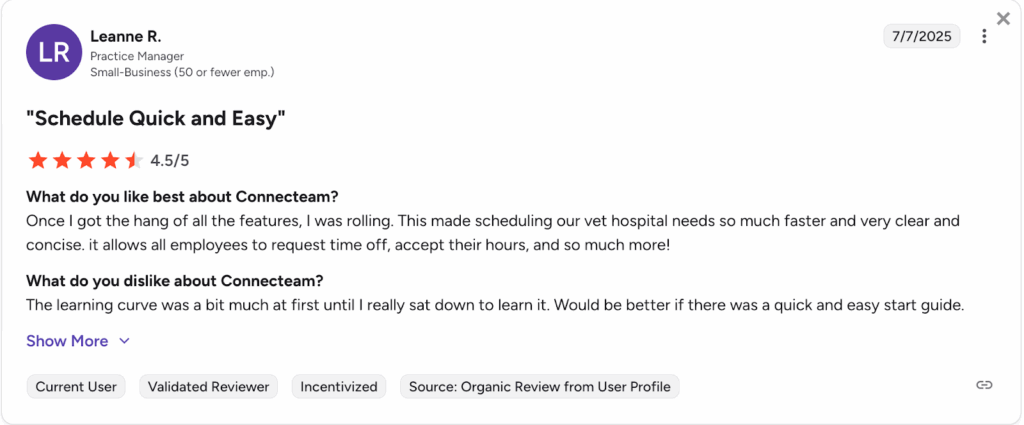Open Leanne R. reviewer profile name
The image size is (1024, 425).
coord(125,37)
